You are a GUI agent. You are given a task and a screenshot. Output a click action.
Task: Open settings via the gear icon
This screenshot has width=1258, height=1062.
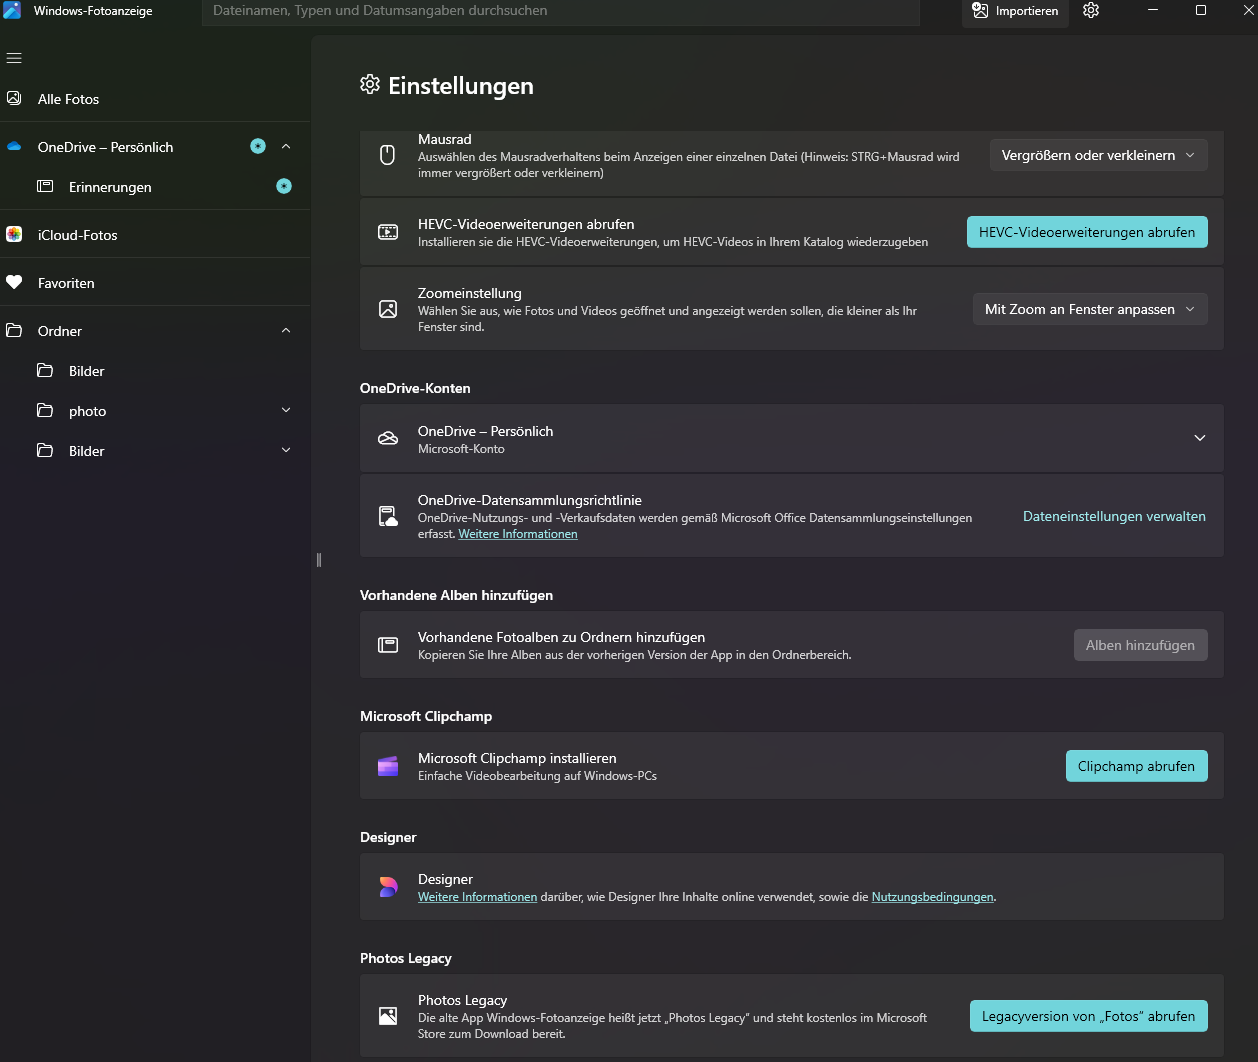click(x=1090, y=12)
